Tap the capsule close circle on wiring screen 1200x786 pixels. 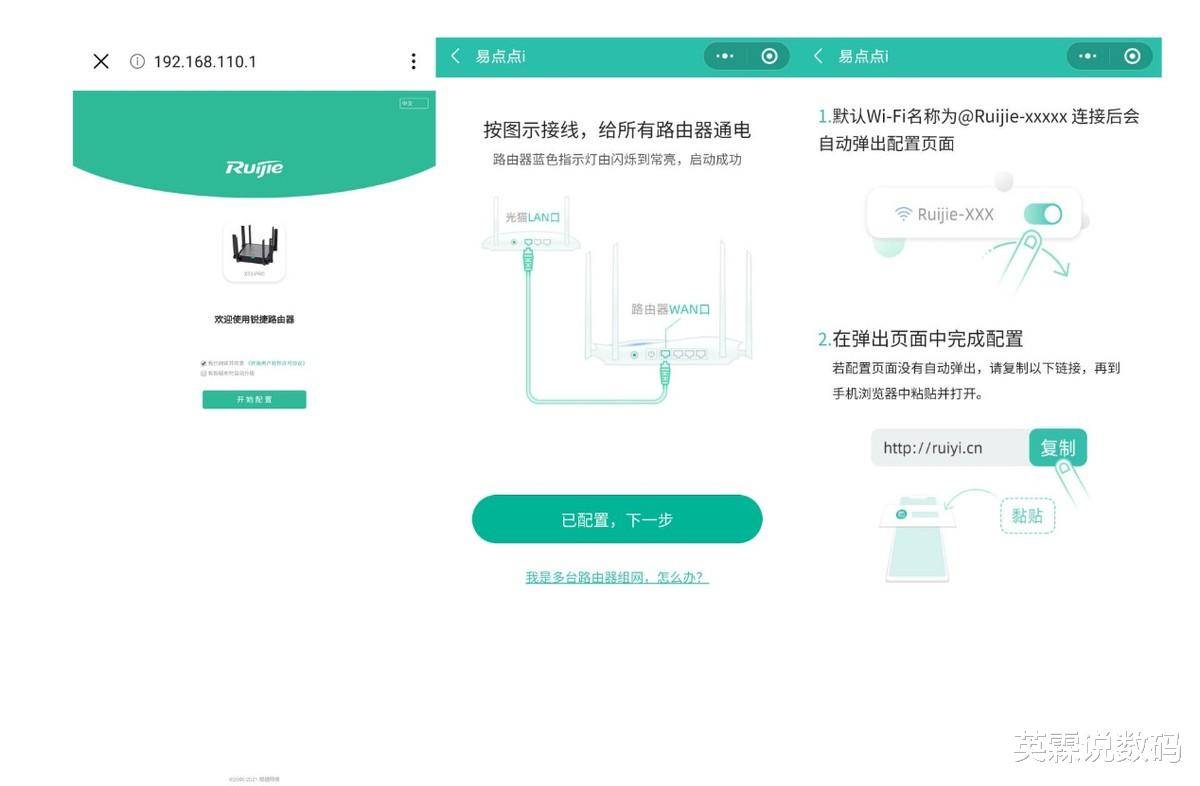point(769,56)
